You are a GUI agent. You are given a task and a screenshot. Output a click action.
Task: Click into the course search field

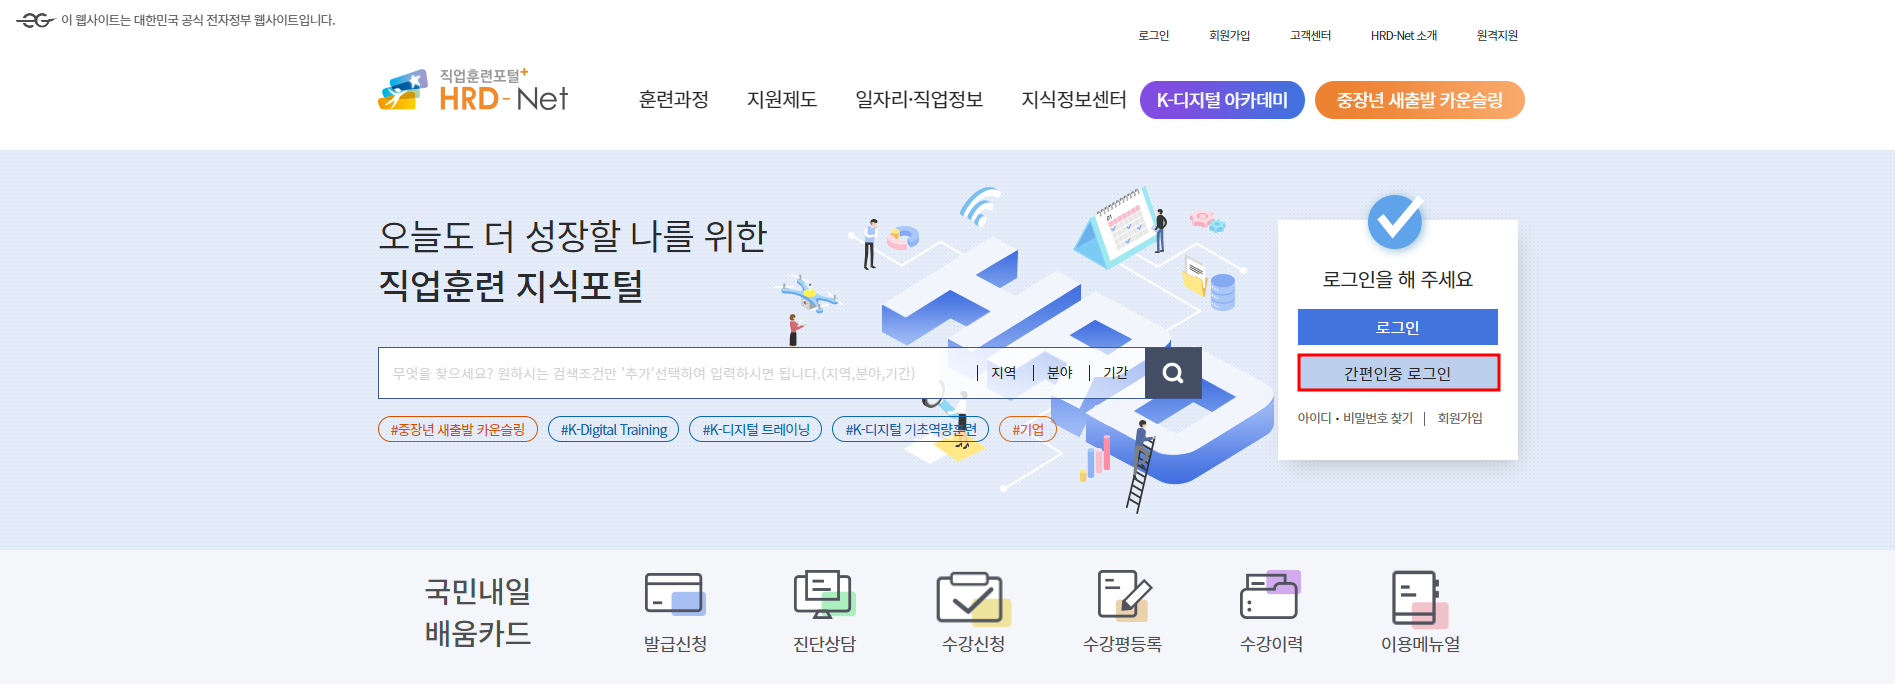pos(670,373)
